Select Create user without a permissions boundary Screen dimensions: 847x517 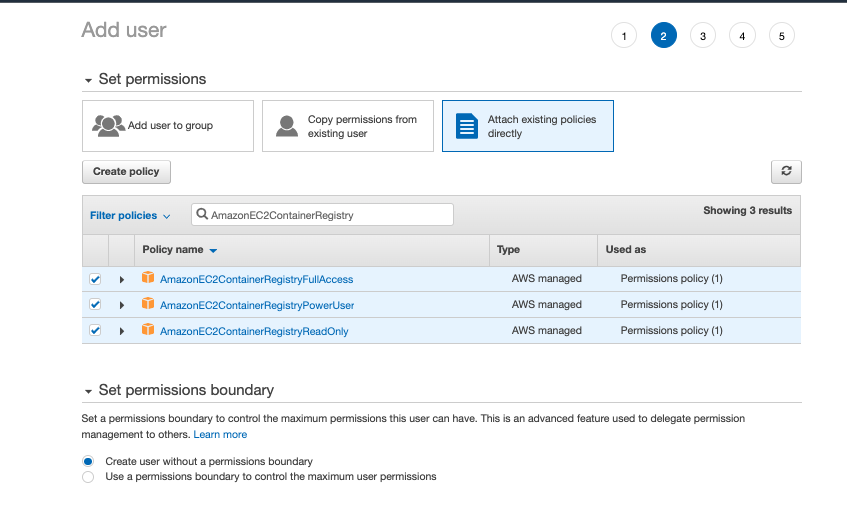tap(88, 461)
